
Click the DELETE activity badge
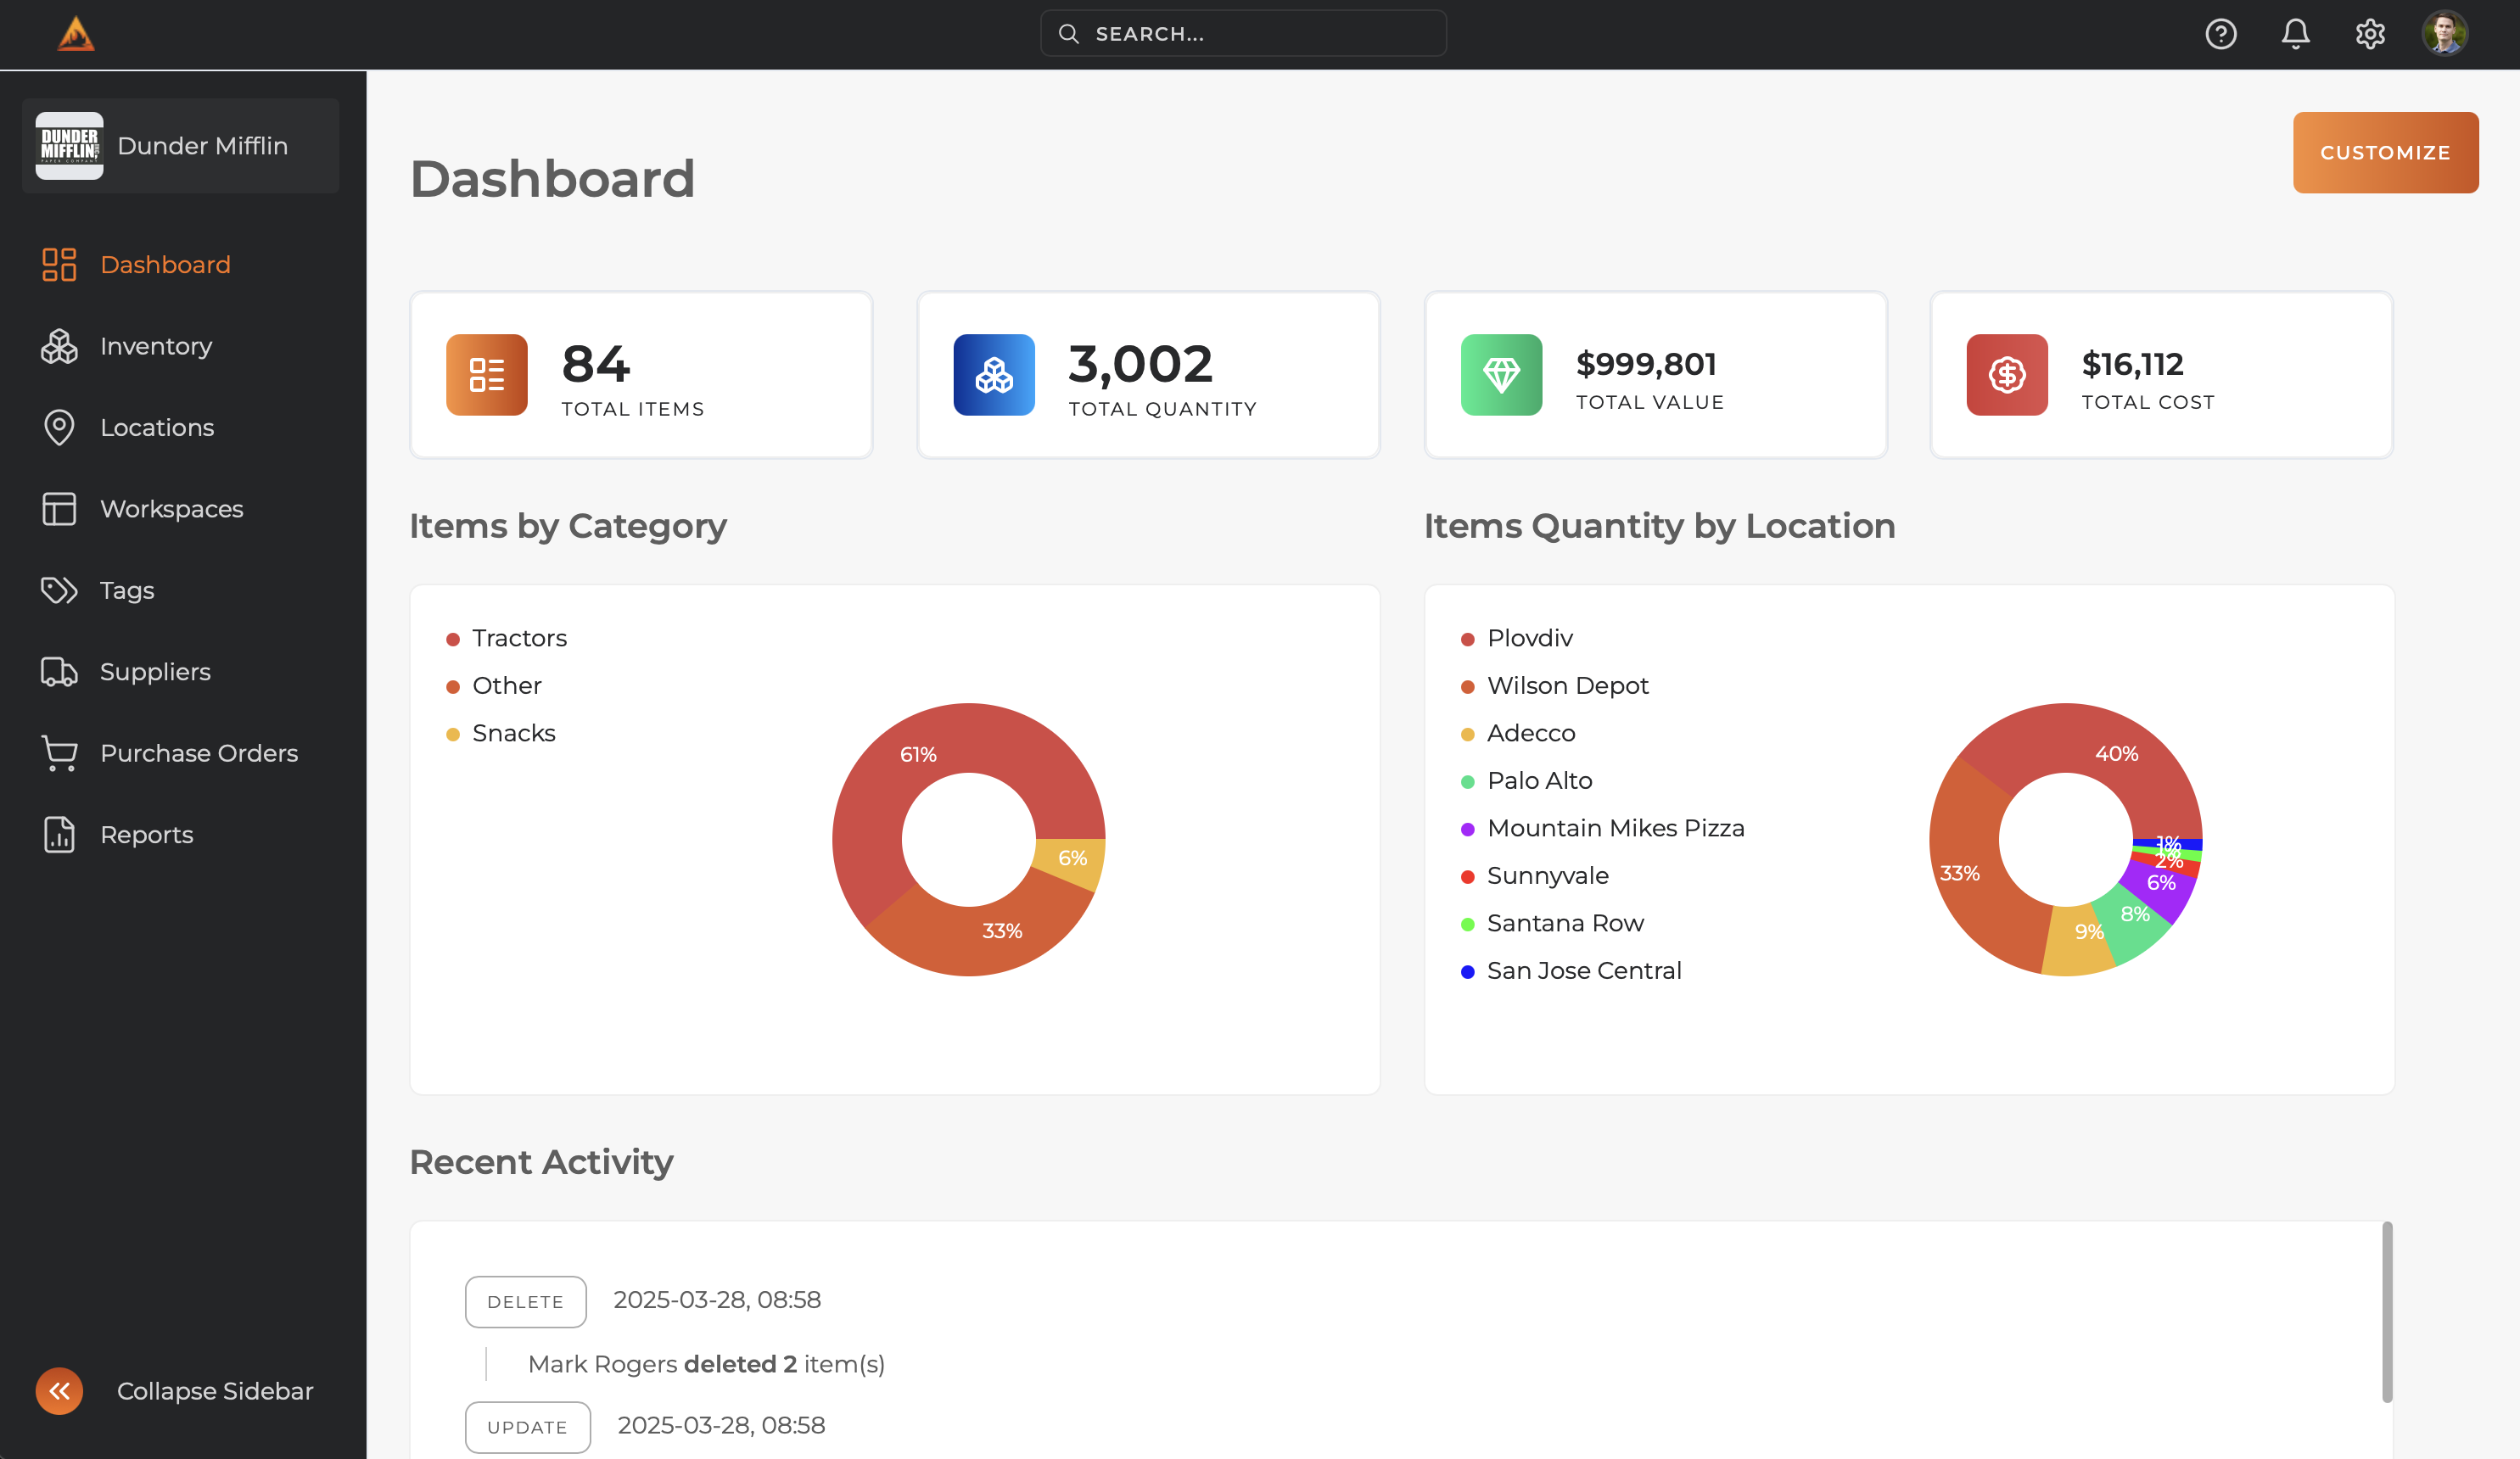[525, 1301]
